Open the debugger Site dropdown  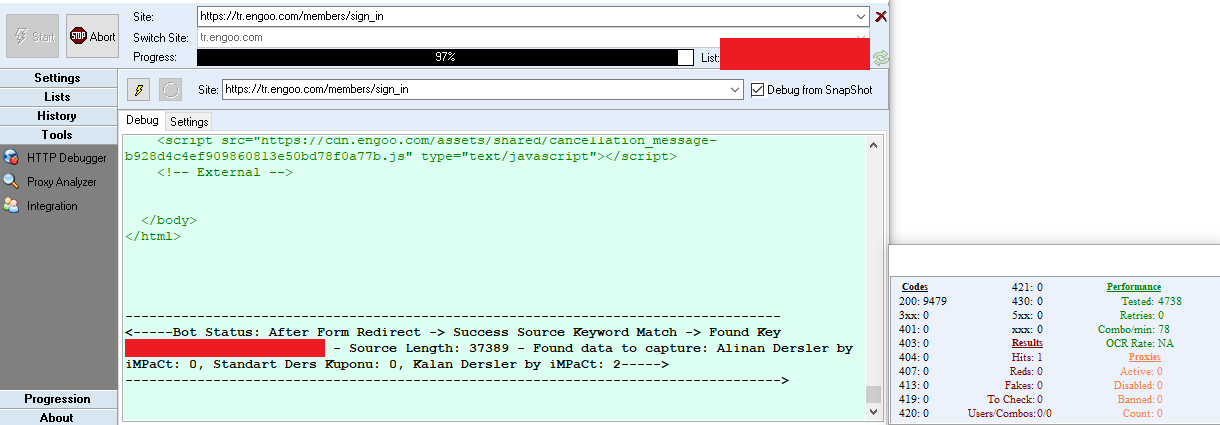tap(736, 89)
